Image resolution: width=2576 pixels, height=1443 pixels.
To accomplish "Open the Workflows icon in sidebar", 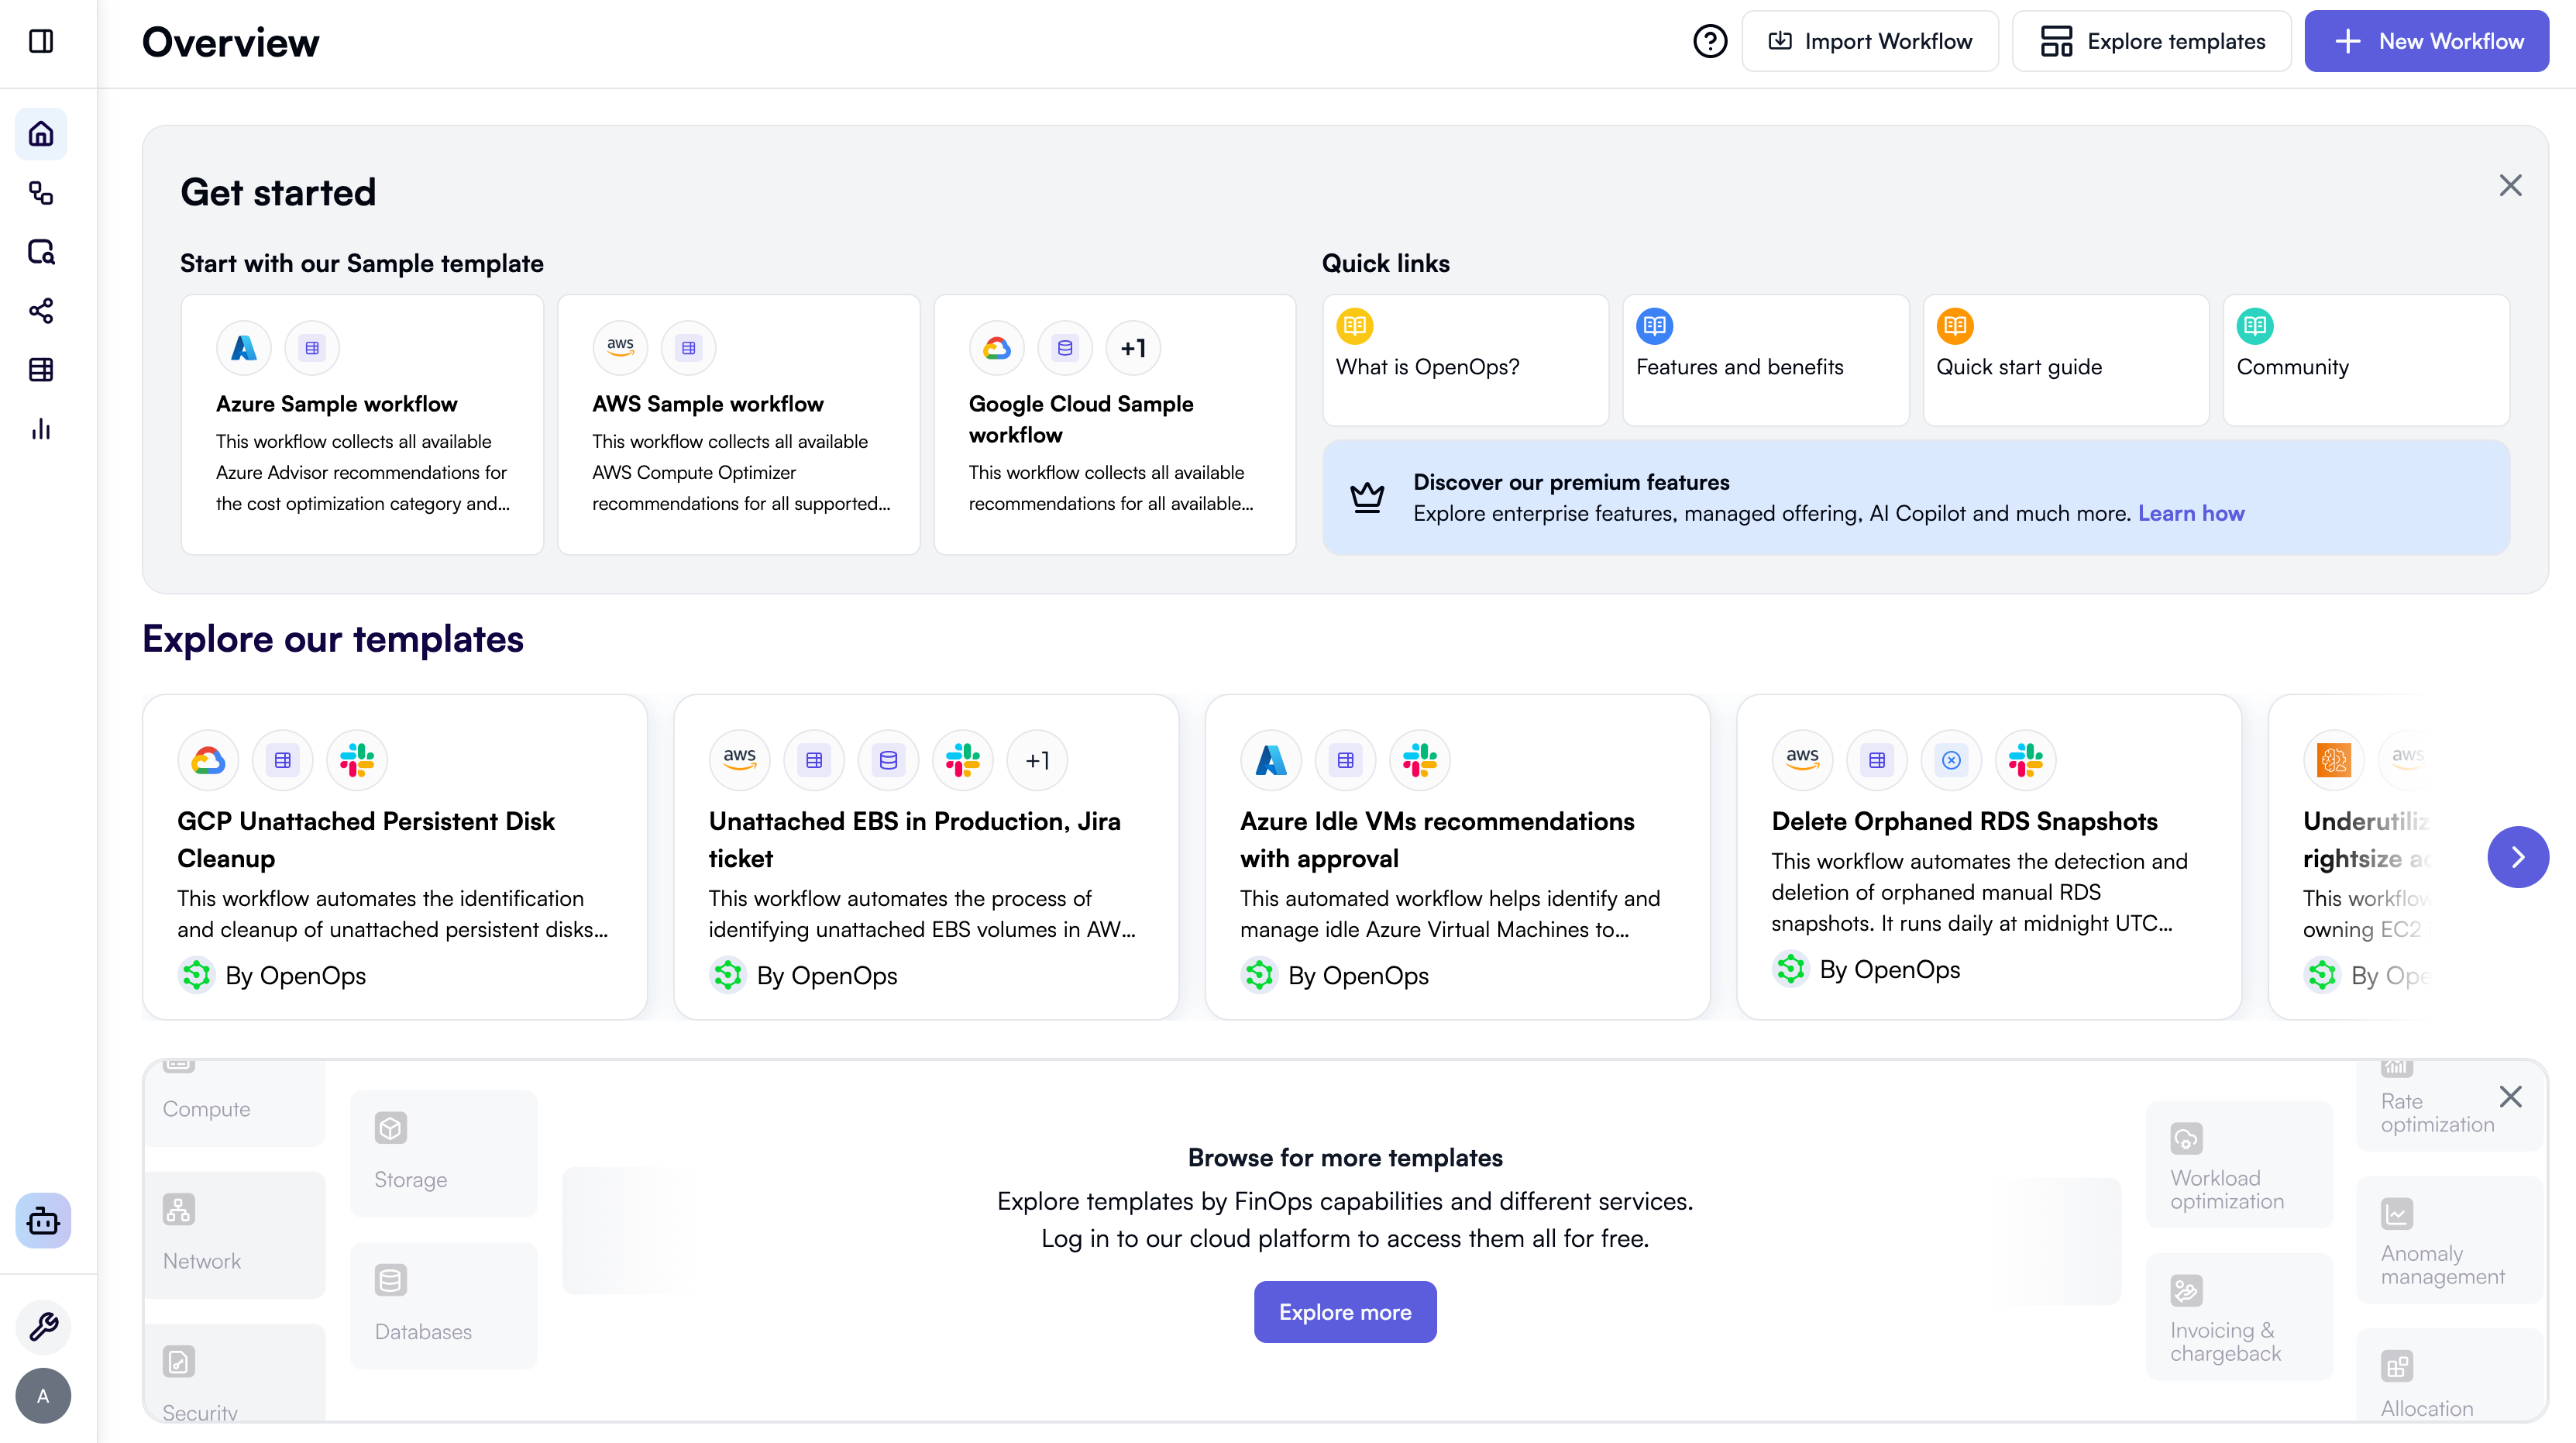I will [x=41, y=192].
